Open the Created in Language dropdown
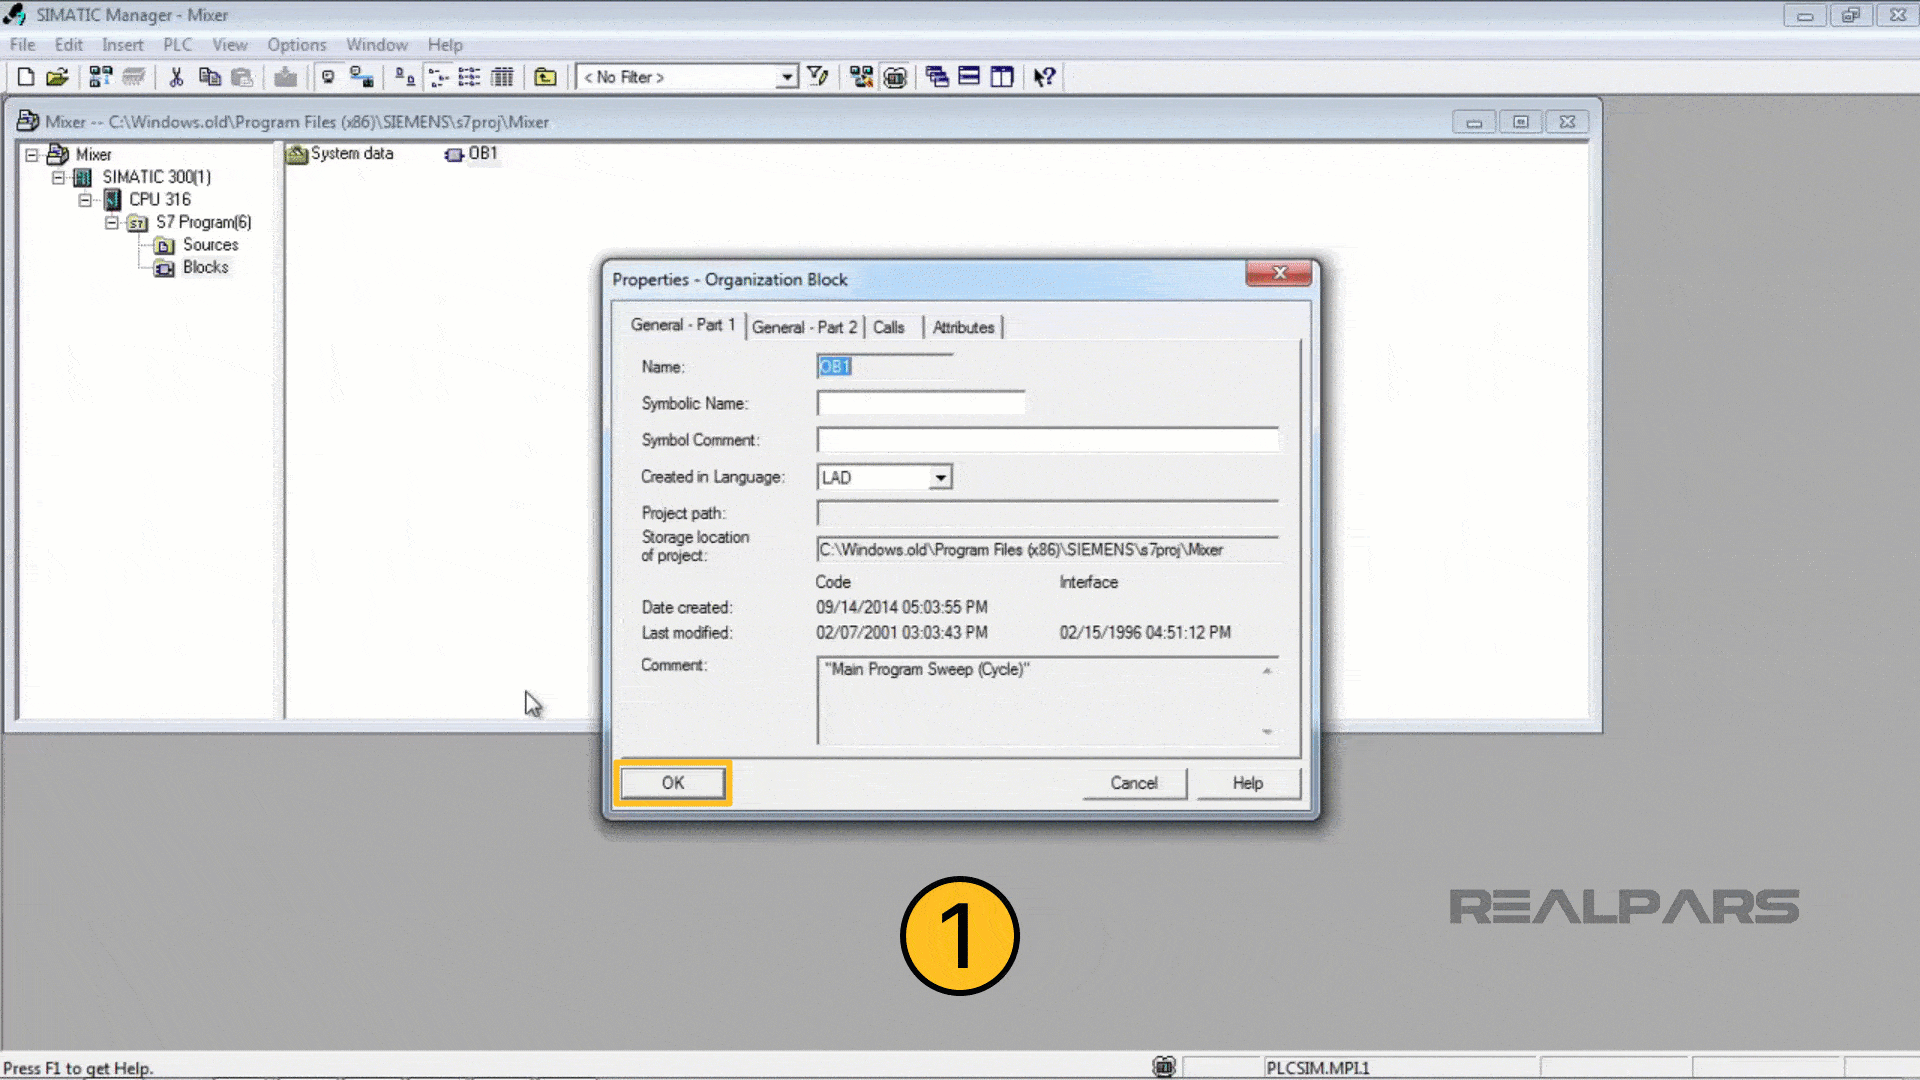 coord(938,477)
